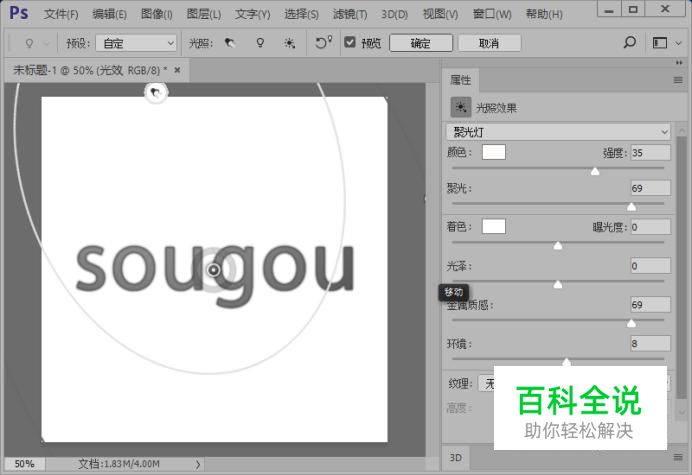Open the Properties panel menu icon
692x475 pixels.
[678, 80]
